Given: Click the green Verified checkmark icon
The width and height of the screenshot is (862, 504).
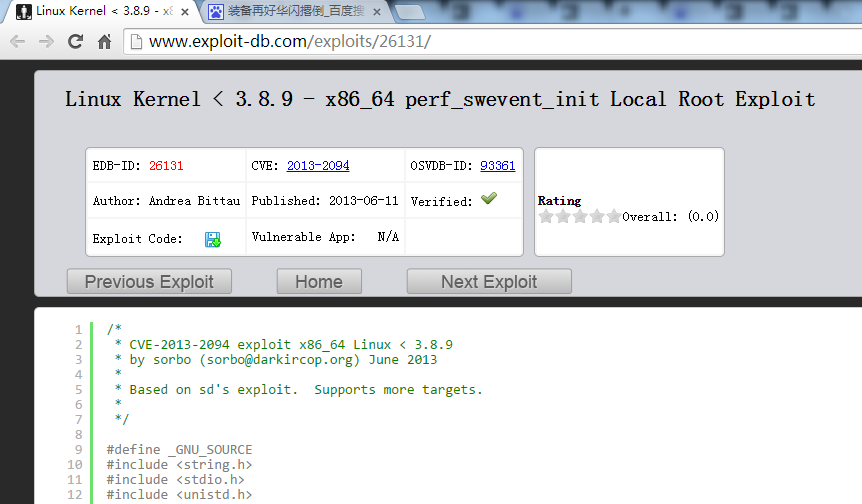Looking at the screenshot, I should pyautogui.click(x=489, y=198).
